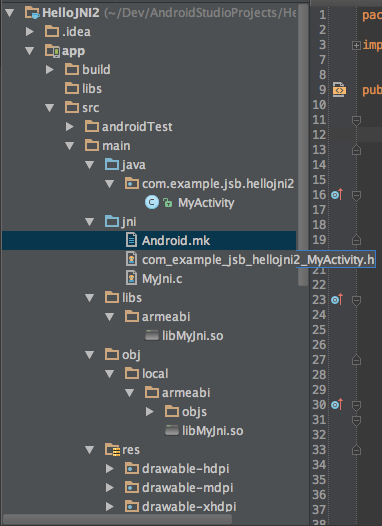Expand the objs folder
Viewport: 382px width, 526px height.
[150, 412]
